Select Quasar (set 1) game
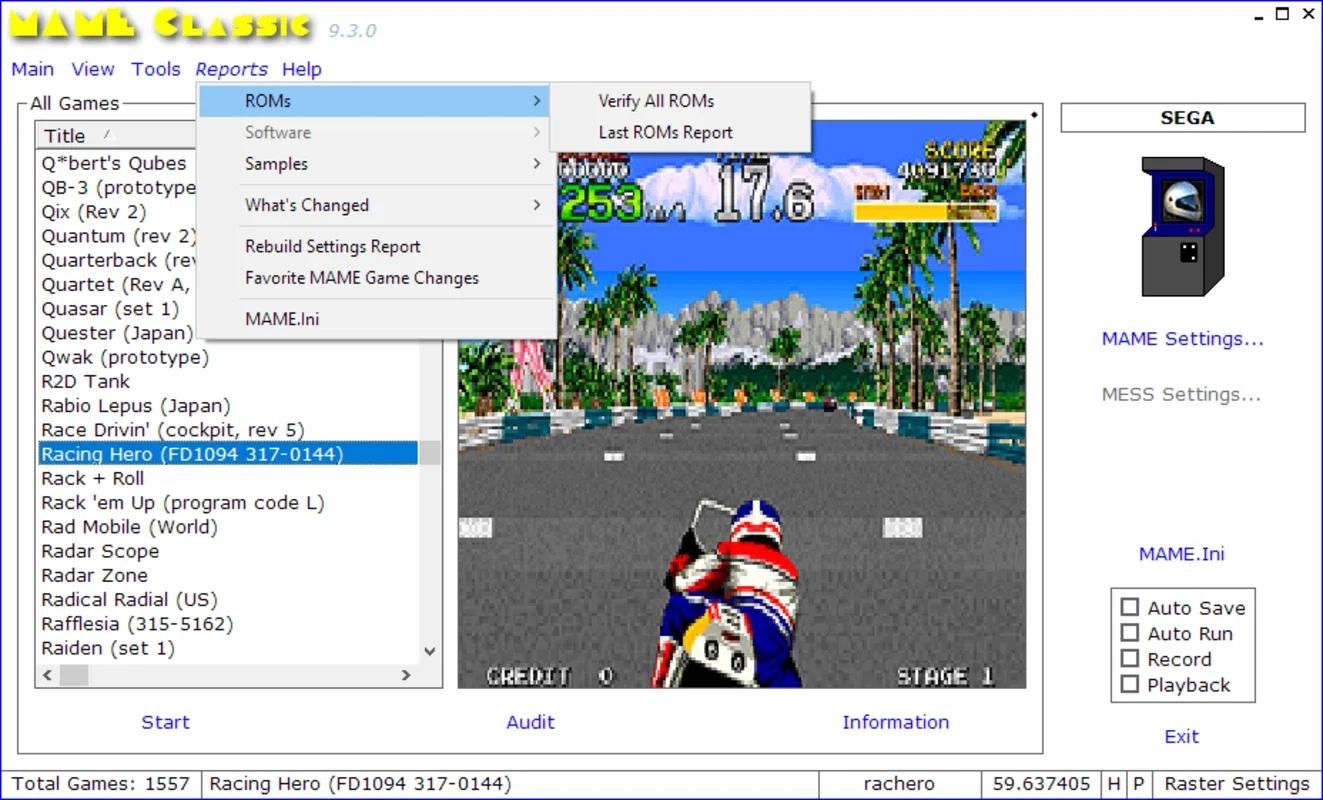Screen dimensions: 1323x800 point(110,309)
